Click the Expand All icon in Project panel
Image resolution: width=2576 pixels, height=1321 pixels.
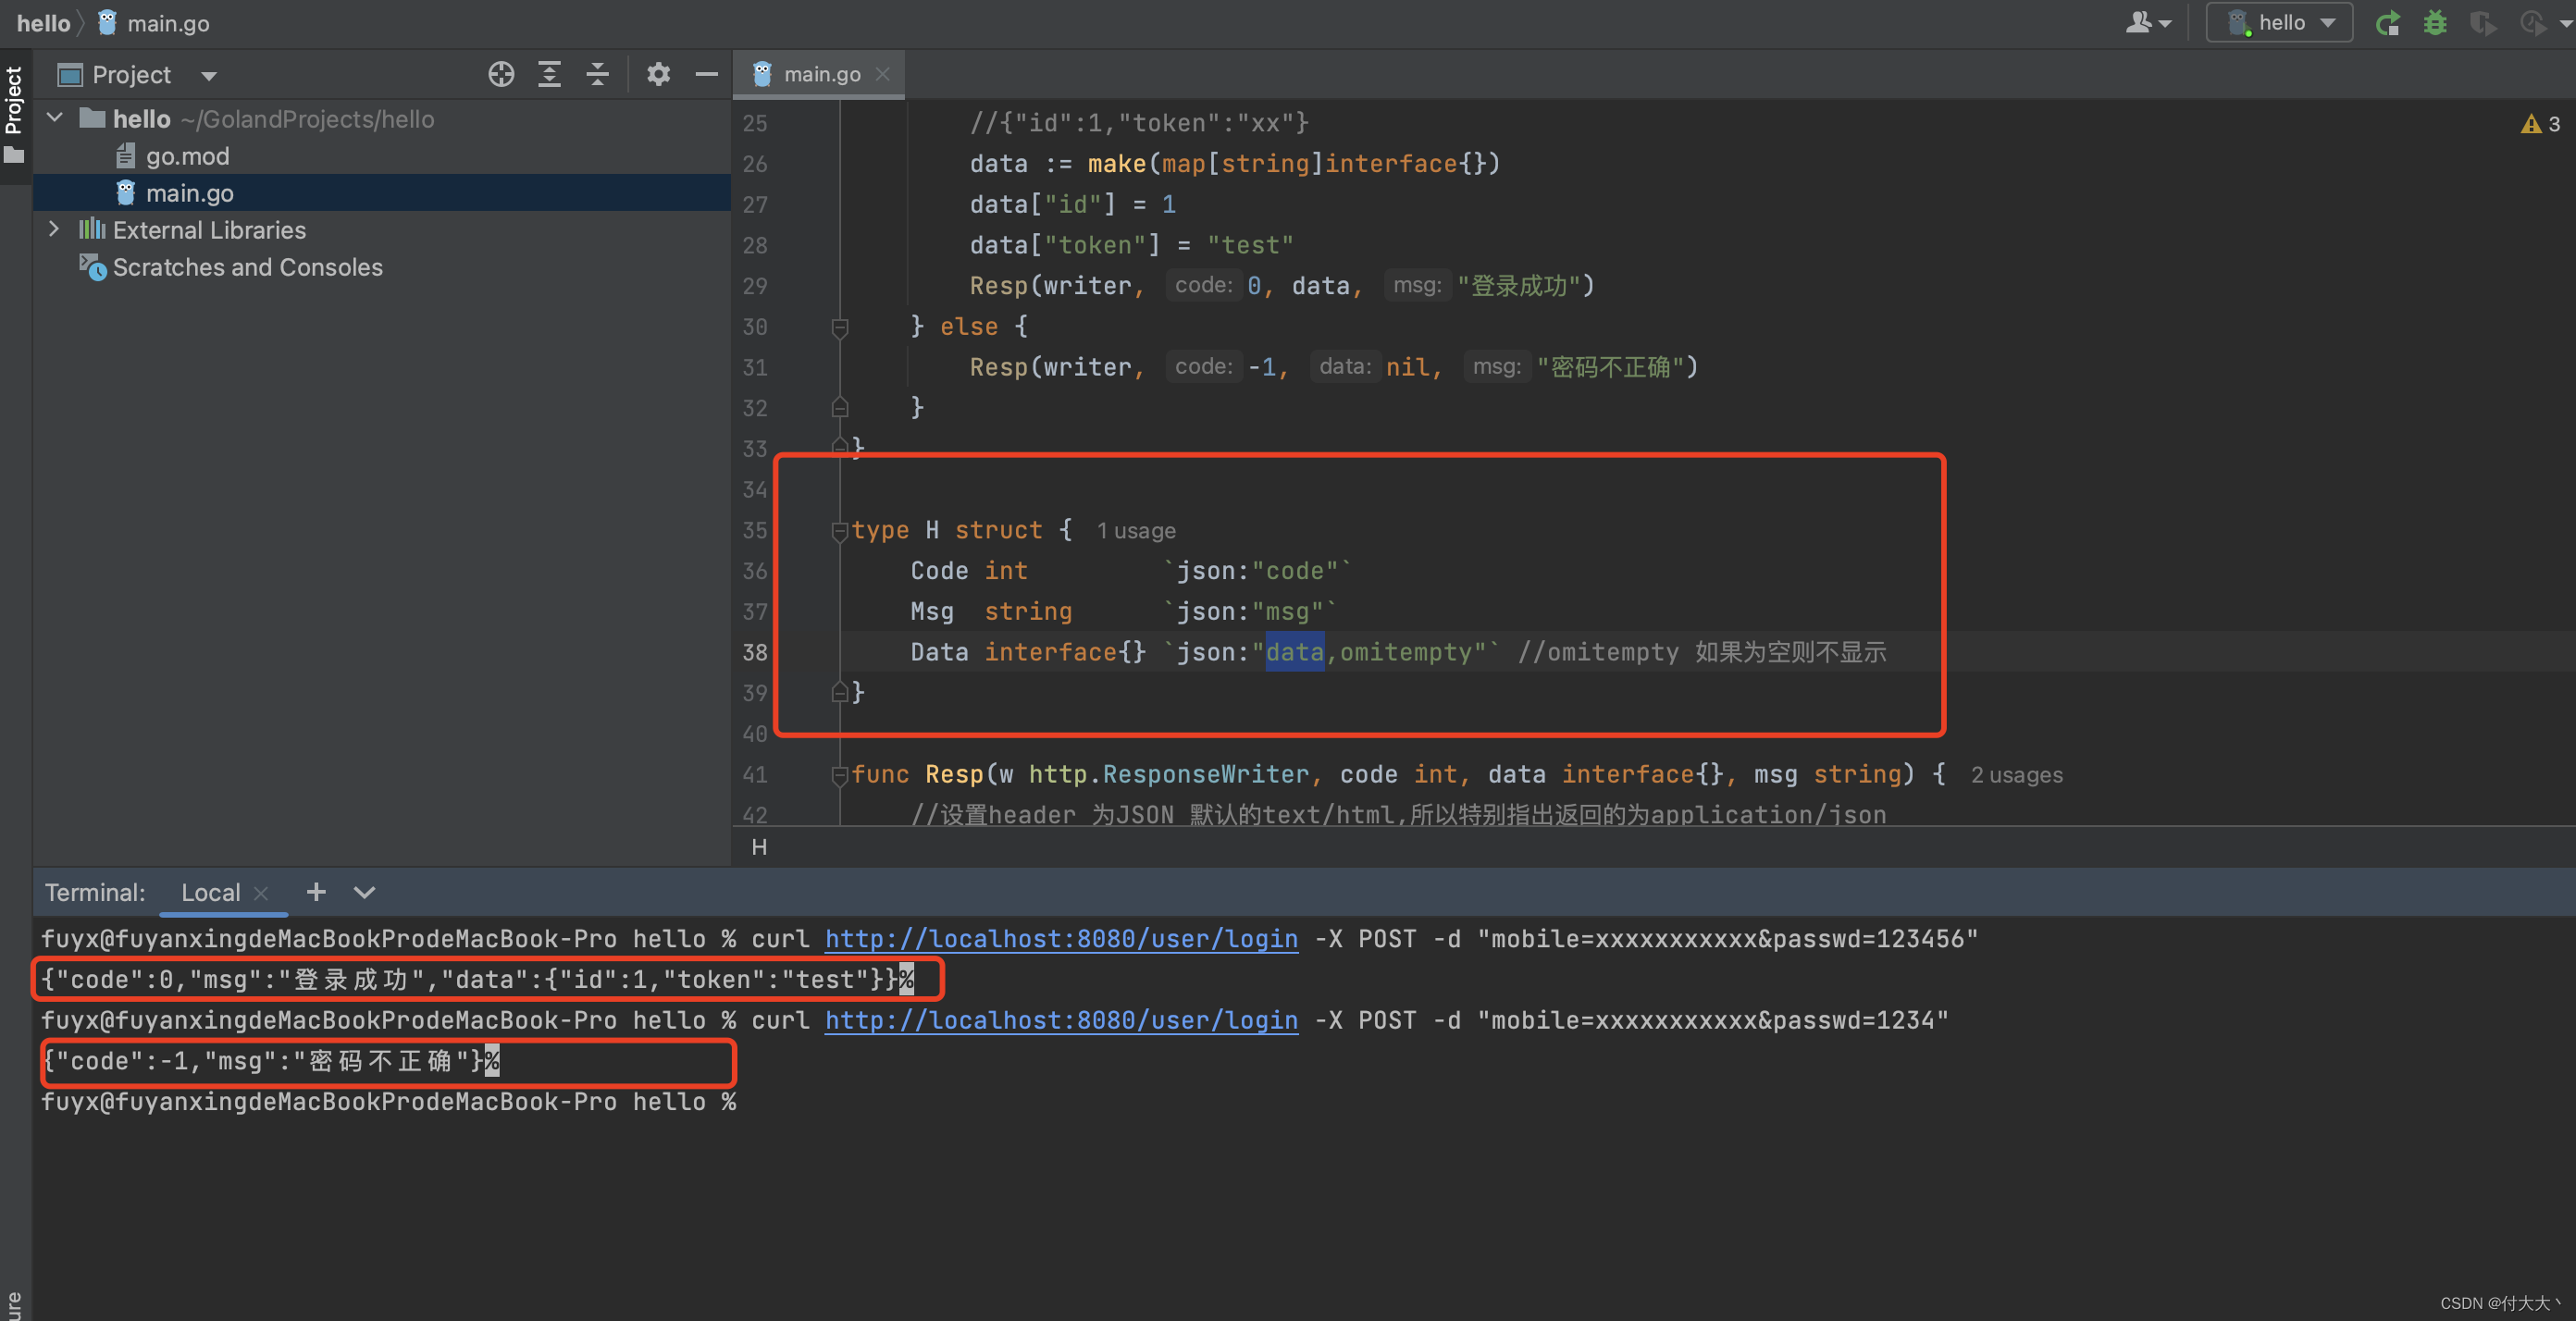tap(549, 74)
